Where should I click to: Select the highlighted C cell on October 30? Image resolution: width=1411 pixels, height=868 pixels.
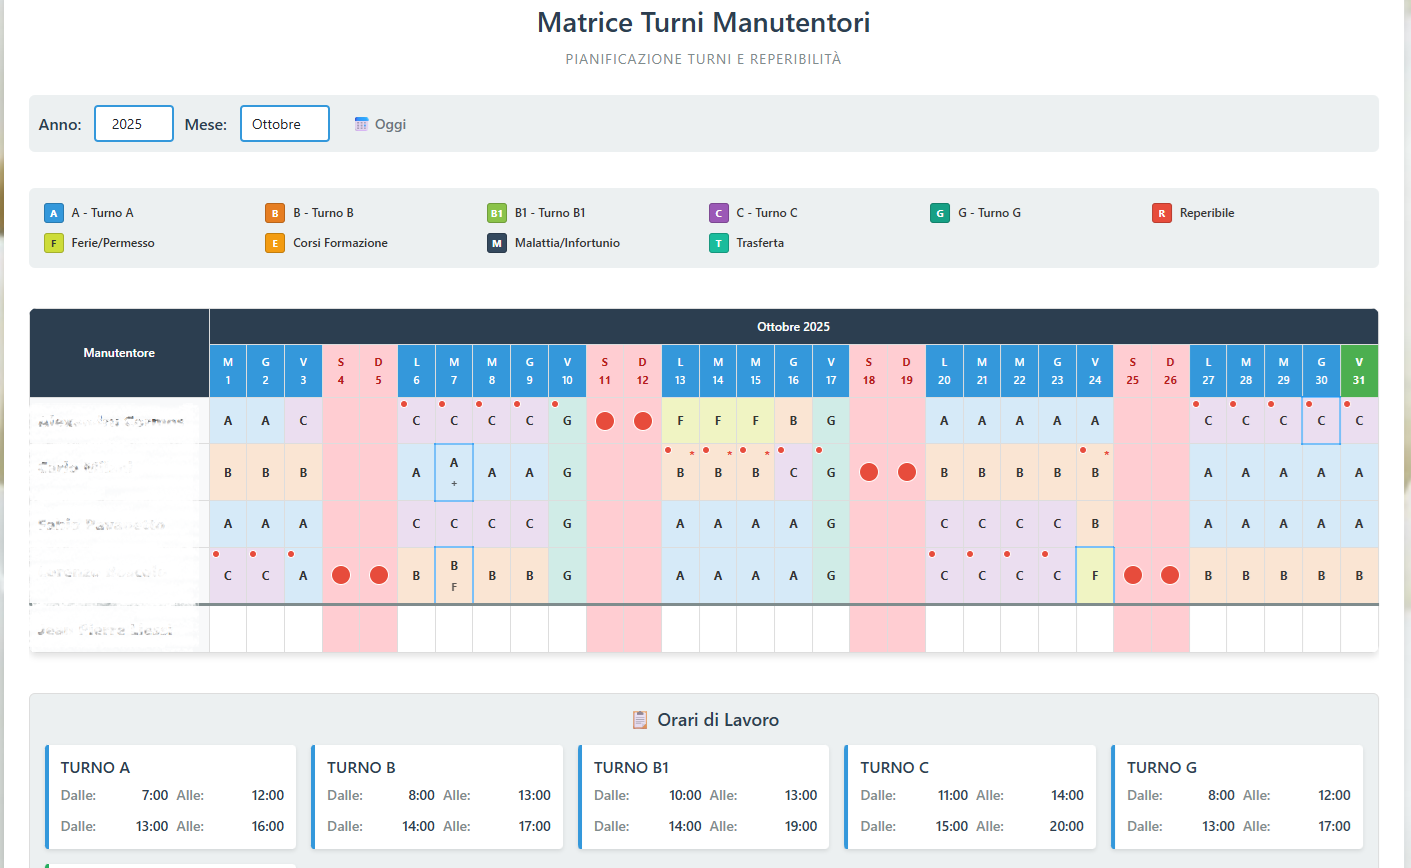(x=1321, y=420)
